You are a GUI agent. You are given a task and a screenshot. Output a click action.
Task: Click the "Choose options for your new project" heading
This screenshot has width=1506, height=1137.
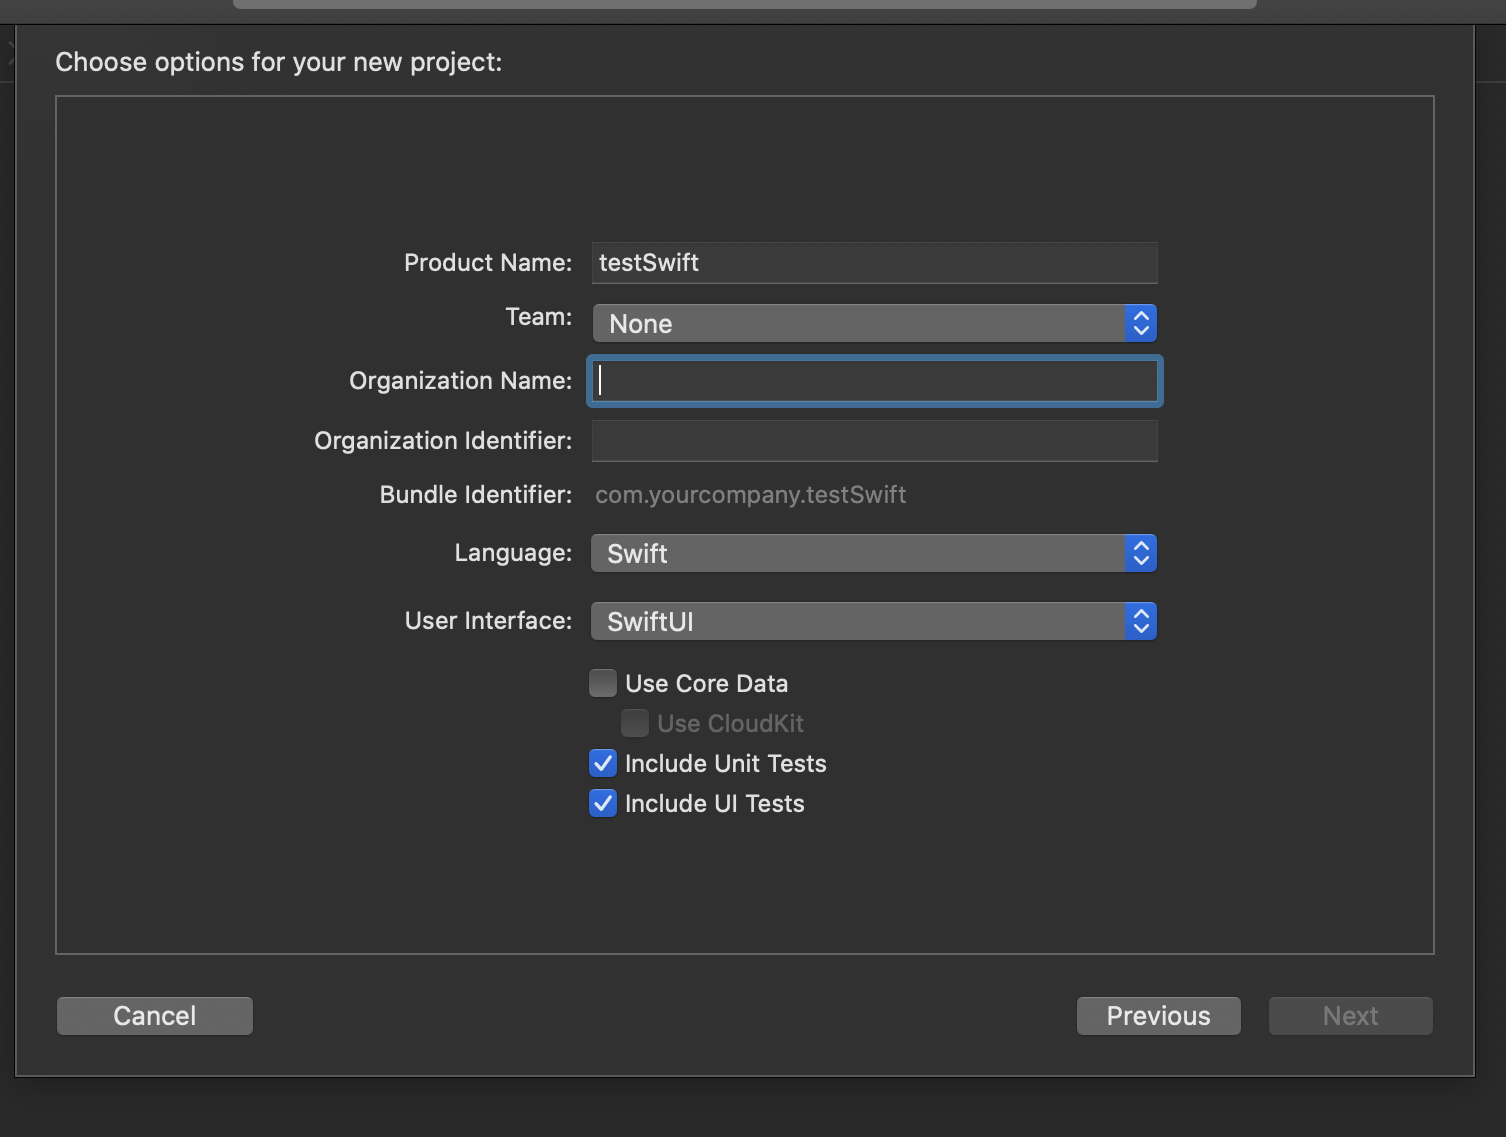click(x=279, y=62)
